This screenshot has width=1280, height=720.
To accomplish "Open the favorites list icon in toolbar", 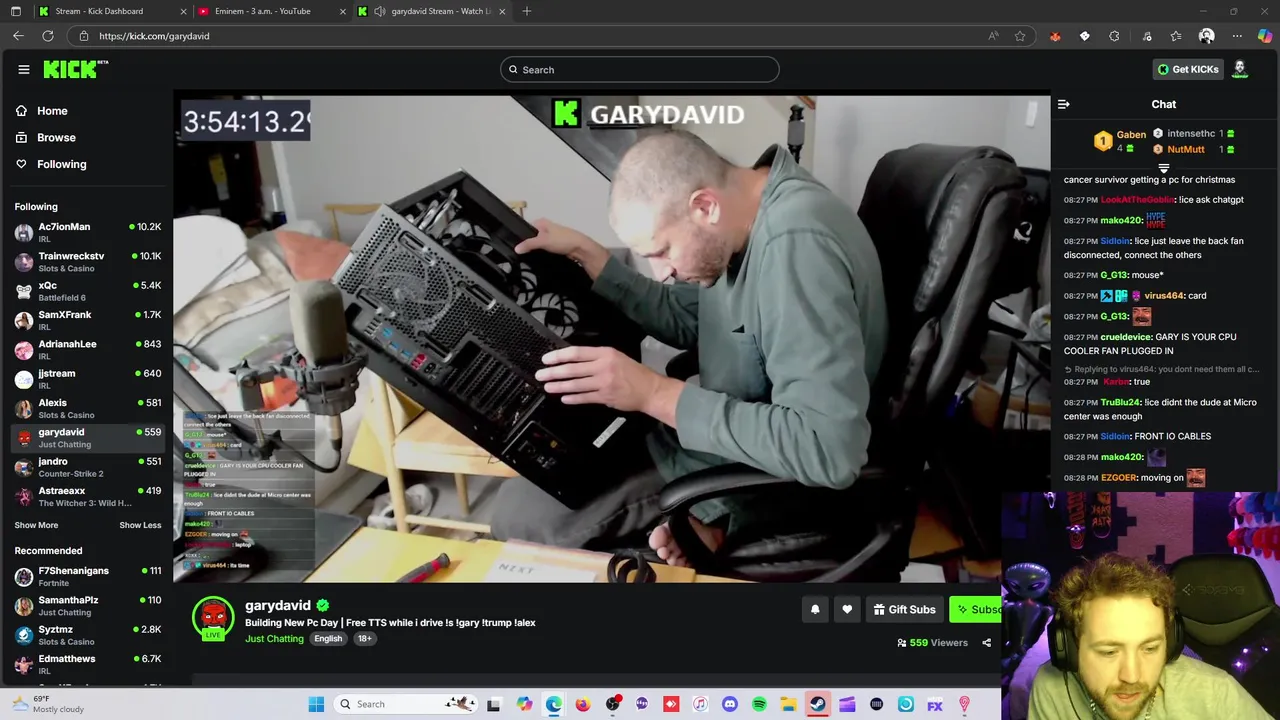I will click(x=1176, y=36).
